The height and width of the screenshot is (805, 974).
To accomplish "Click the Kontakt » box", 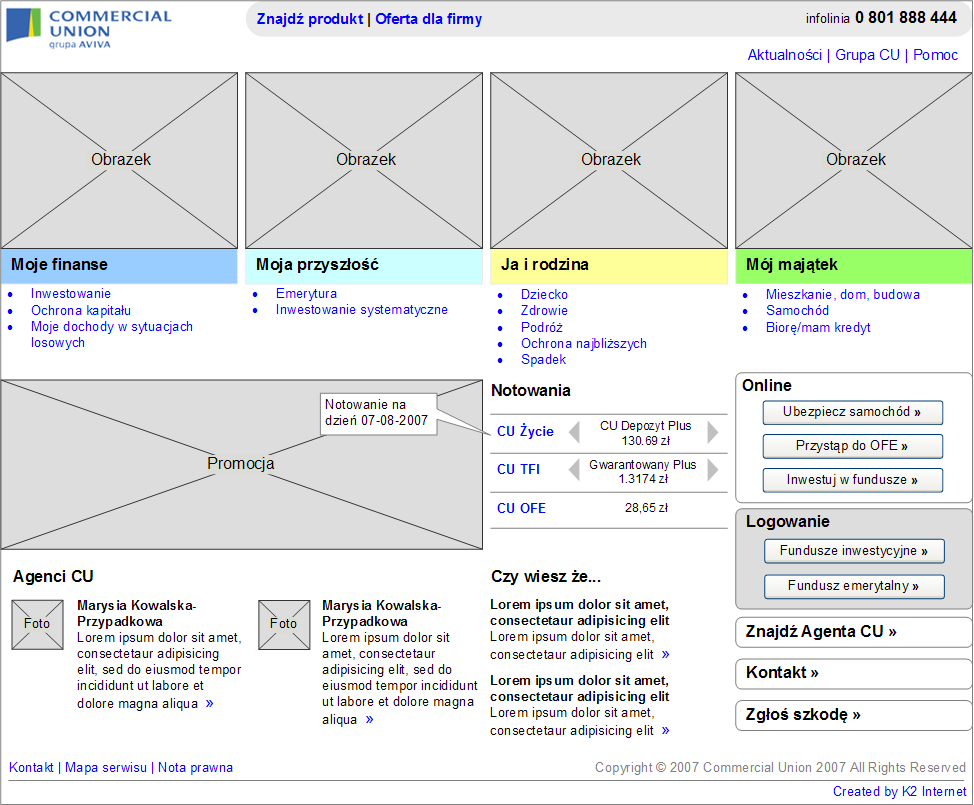I will click(x=854, y=673).
